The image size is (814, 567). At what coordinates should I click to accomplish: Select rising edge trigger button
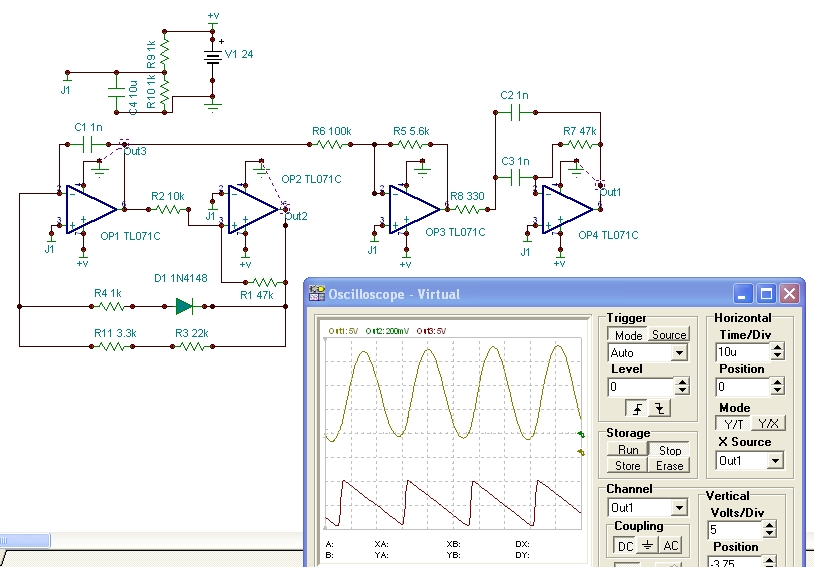pyautogui.click(x=637, y=409)
